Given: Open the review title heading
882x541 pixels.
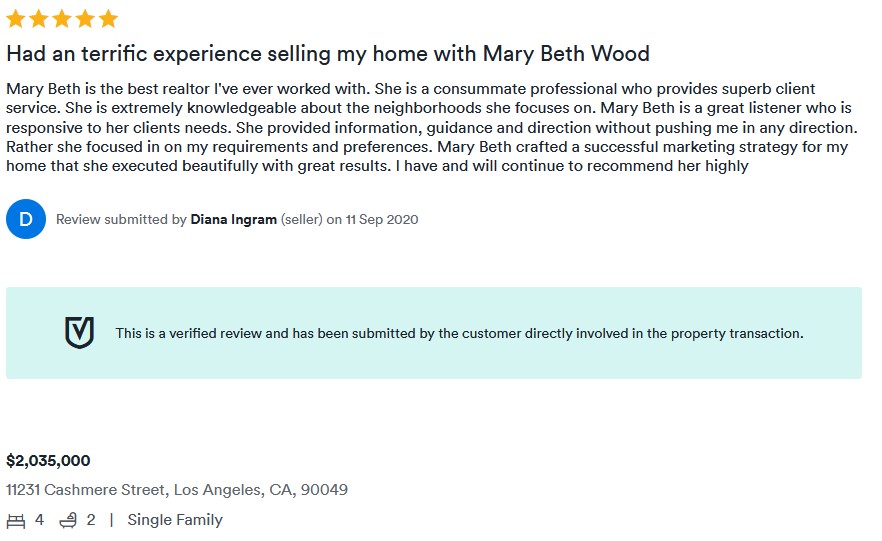Looking at the screenshot, I should click(327, 53).
